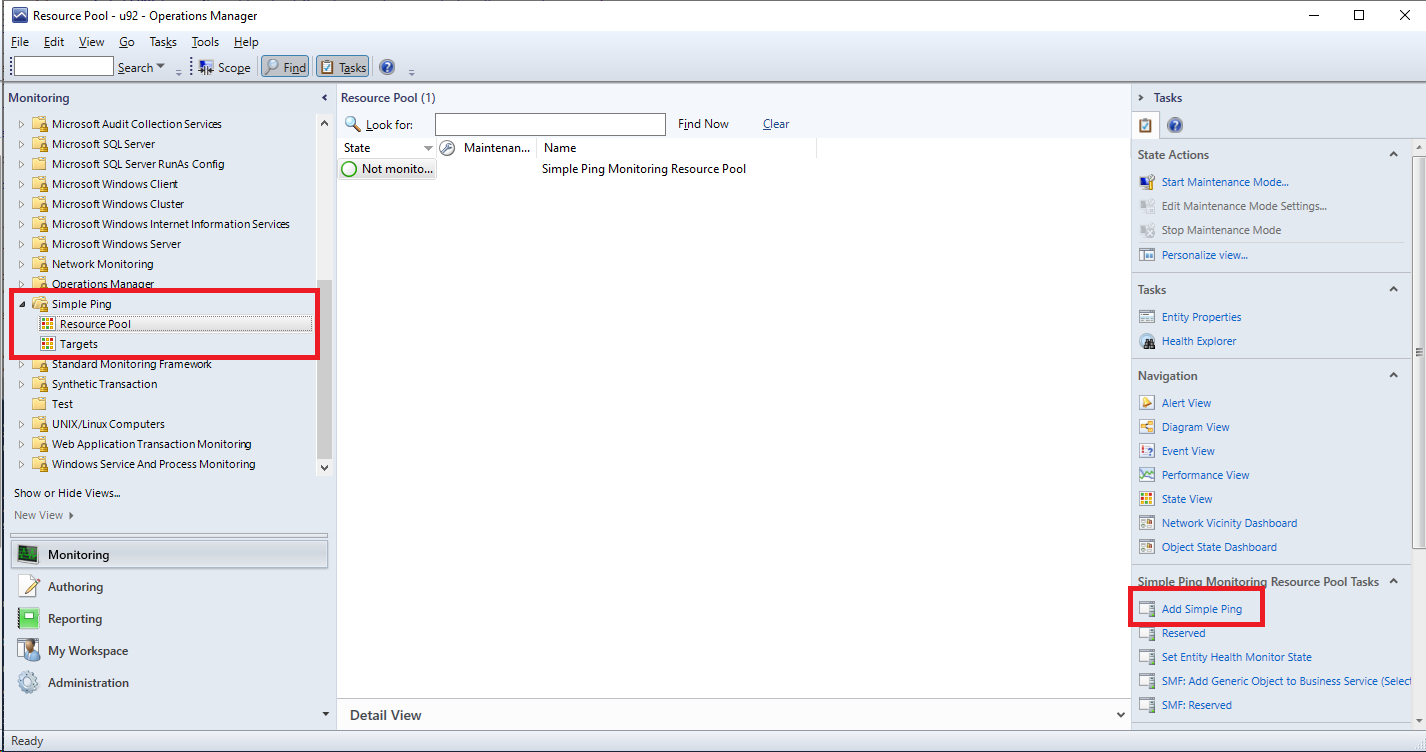1426x752 pixels.
Task: Click the Administration gear icon
Action: click(x=29, y=683)
